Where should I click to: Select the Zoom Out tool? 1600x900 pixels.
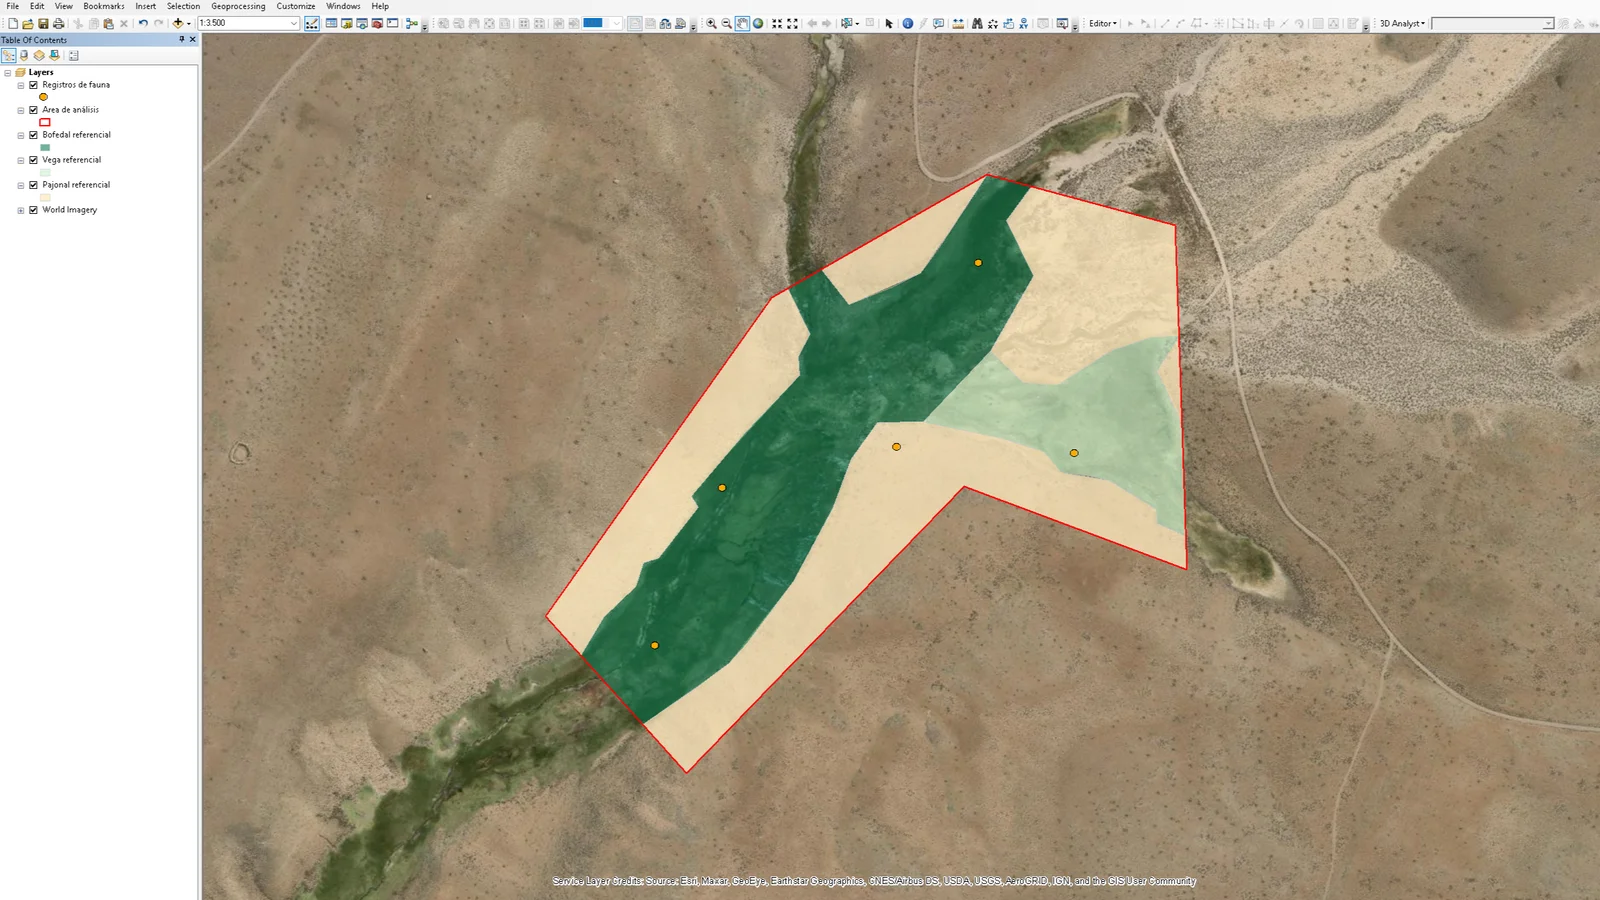(x=727, y=23)
